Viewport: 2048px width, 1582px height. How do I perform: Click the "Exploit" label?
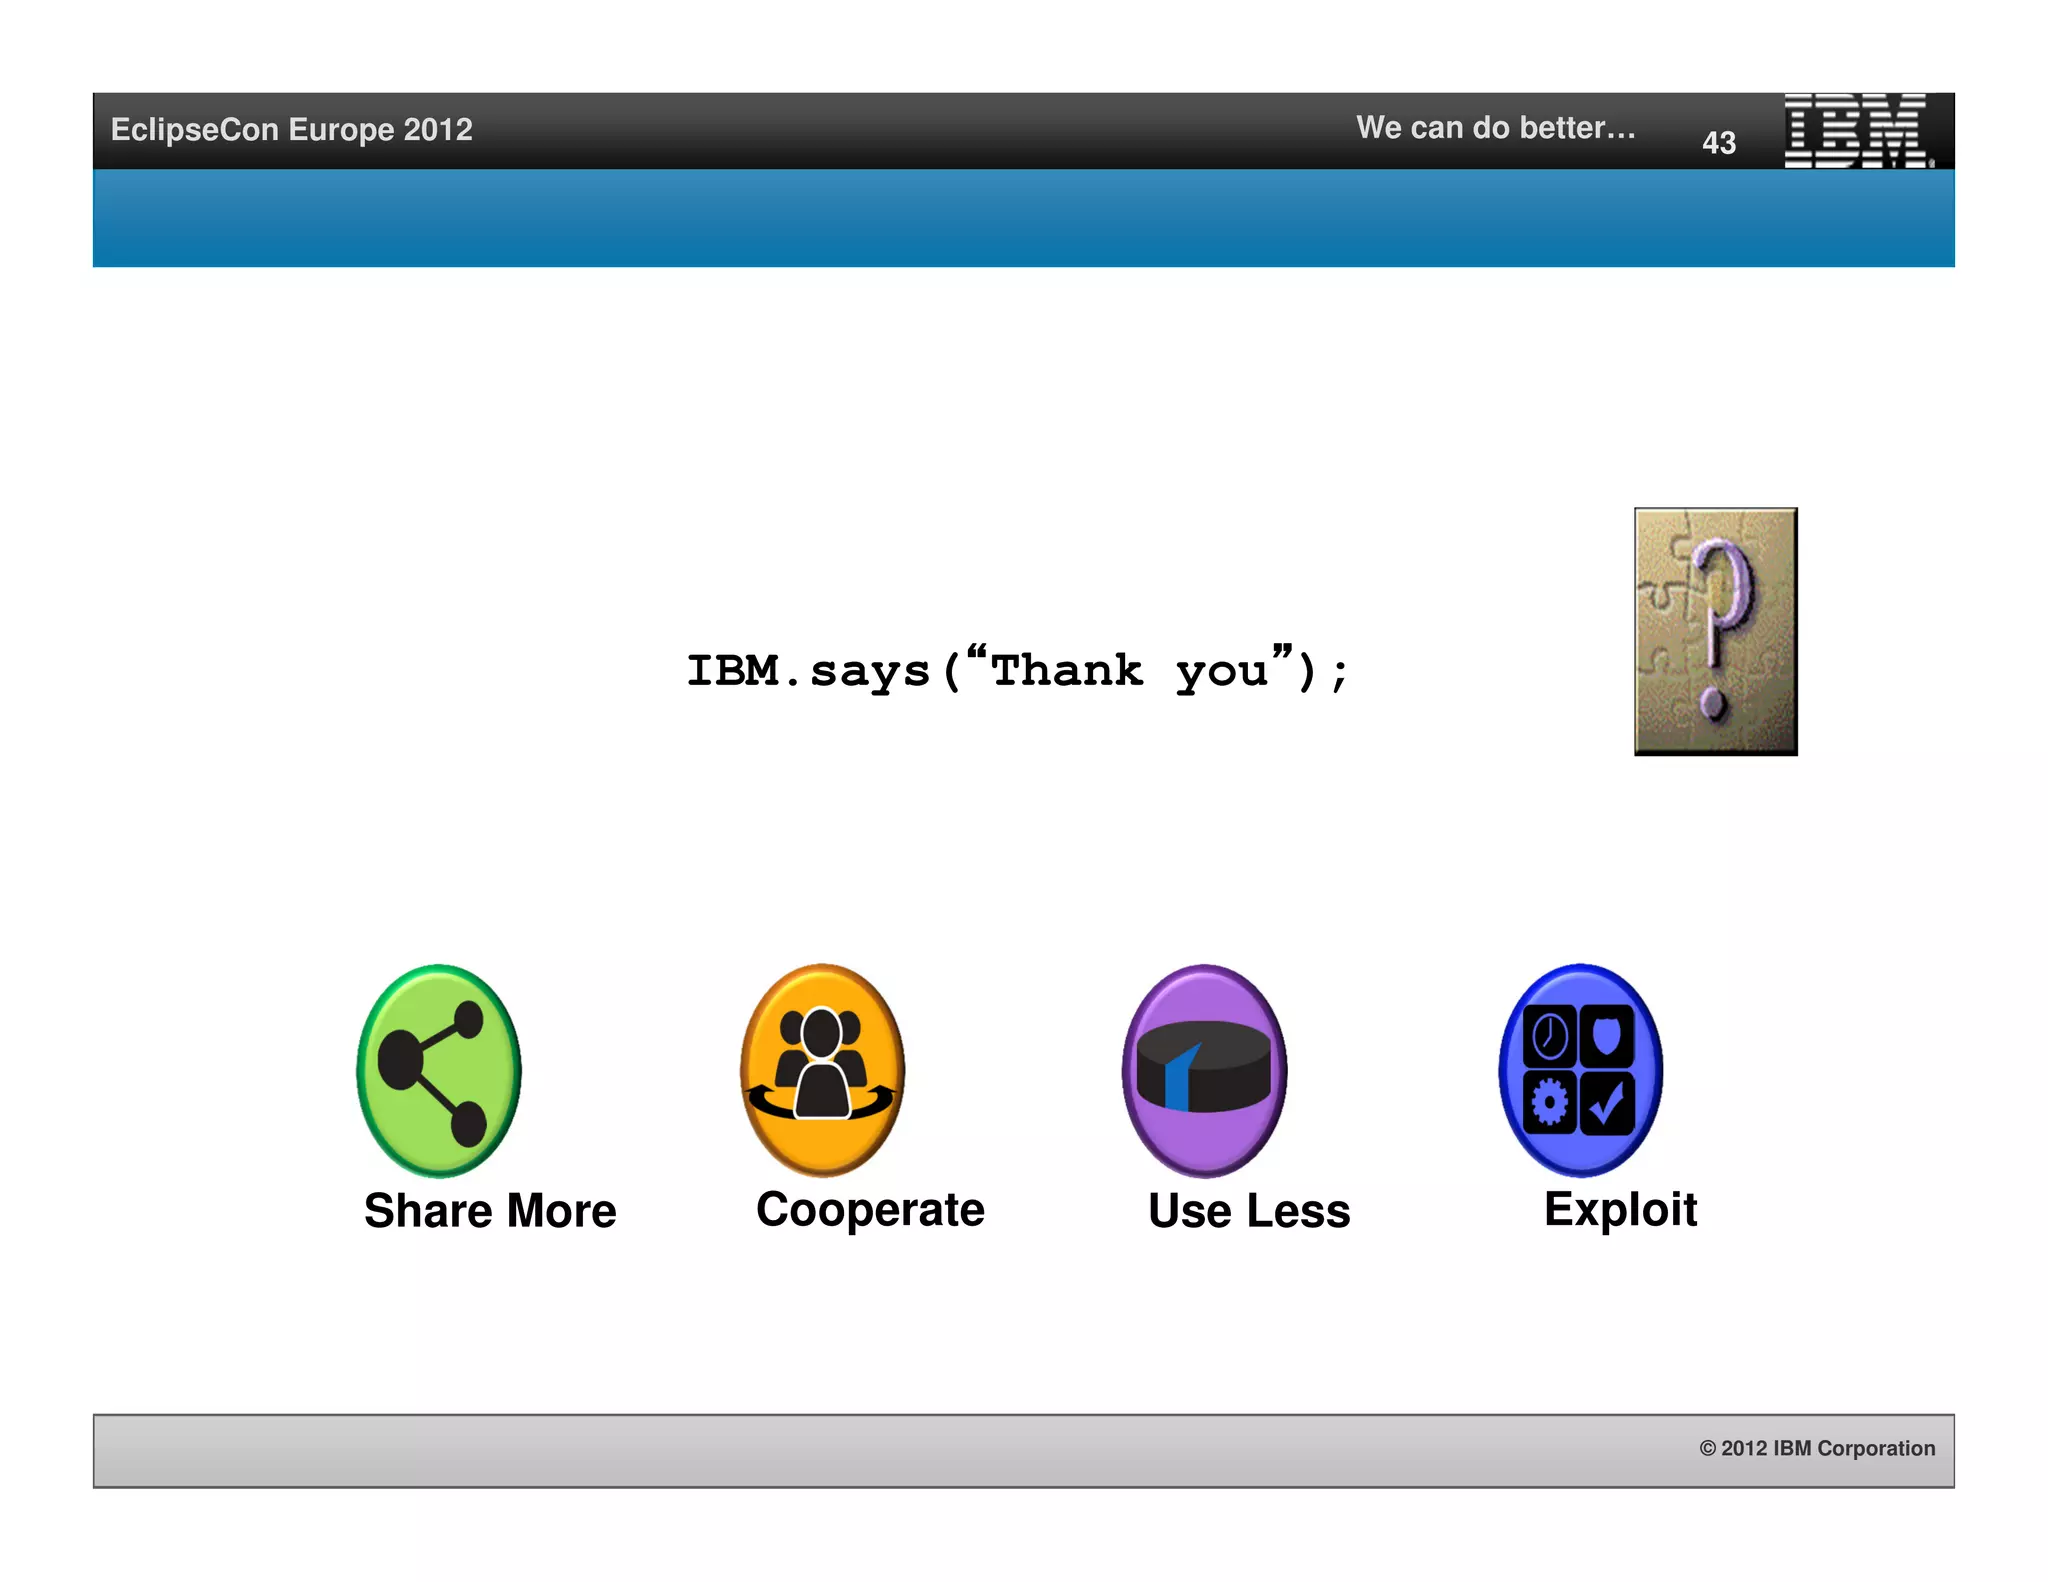tap(1620, 1211)
